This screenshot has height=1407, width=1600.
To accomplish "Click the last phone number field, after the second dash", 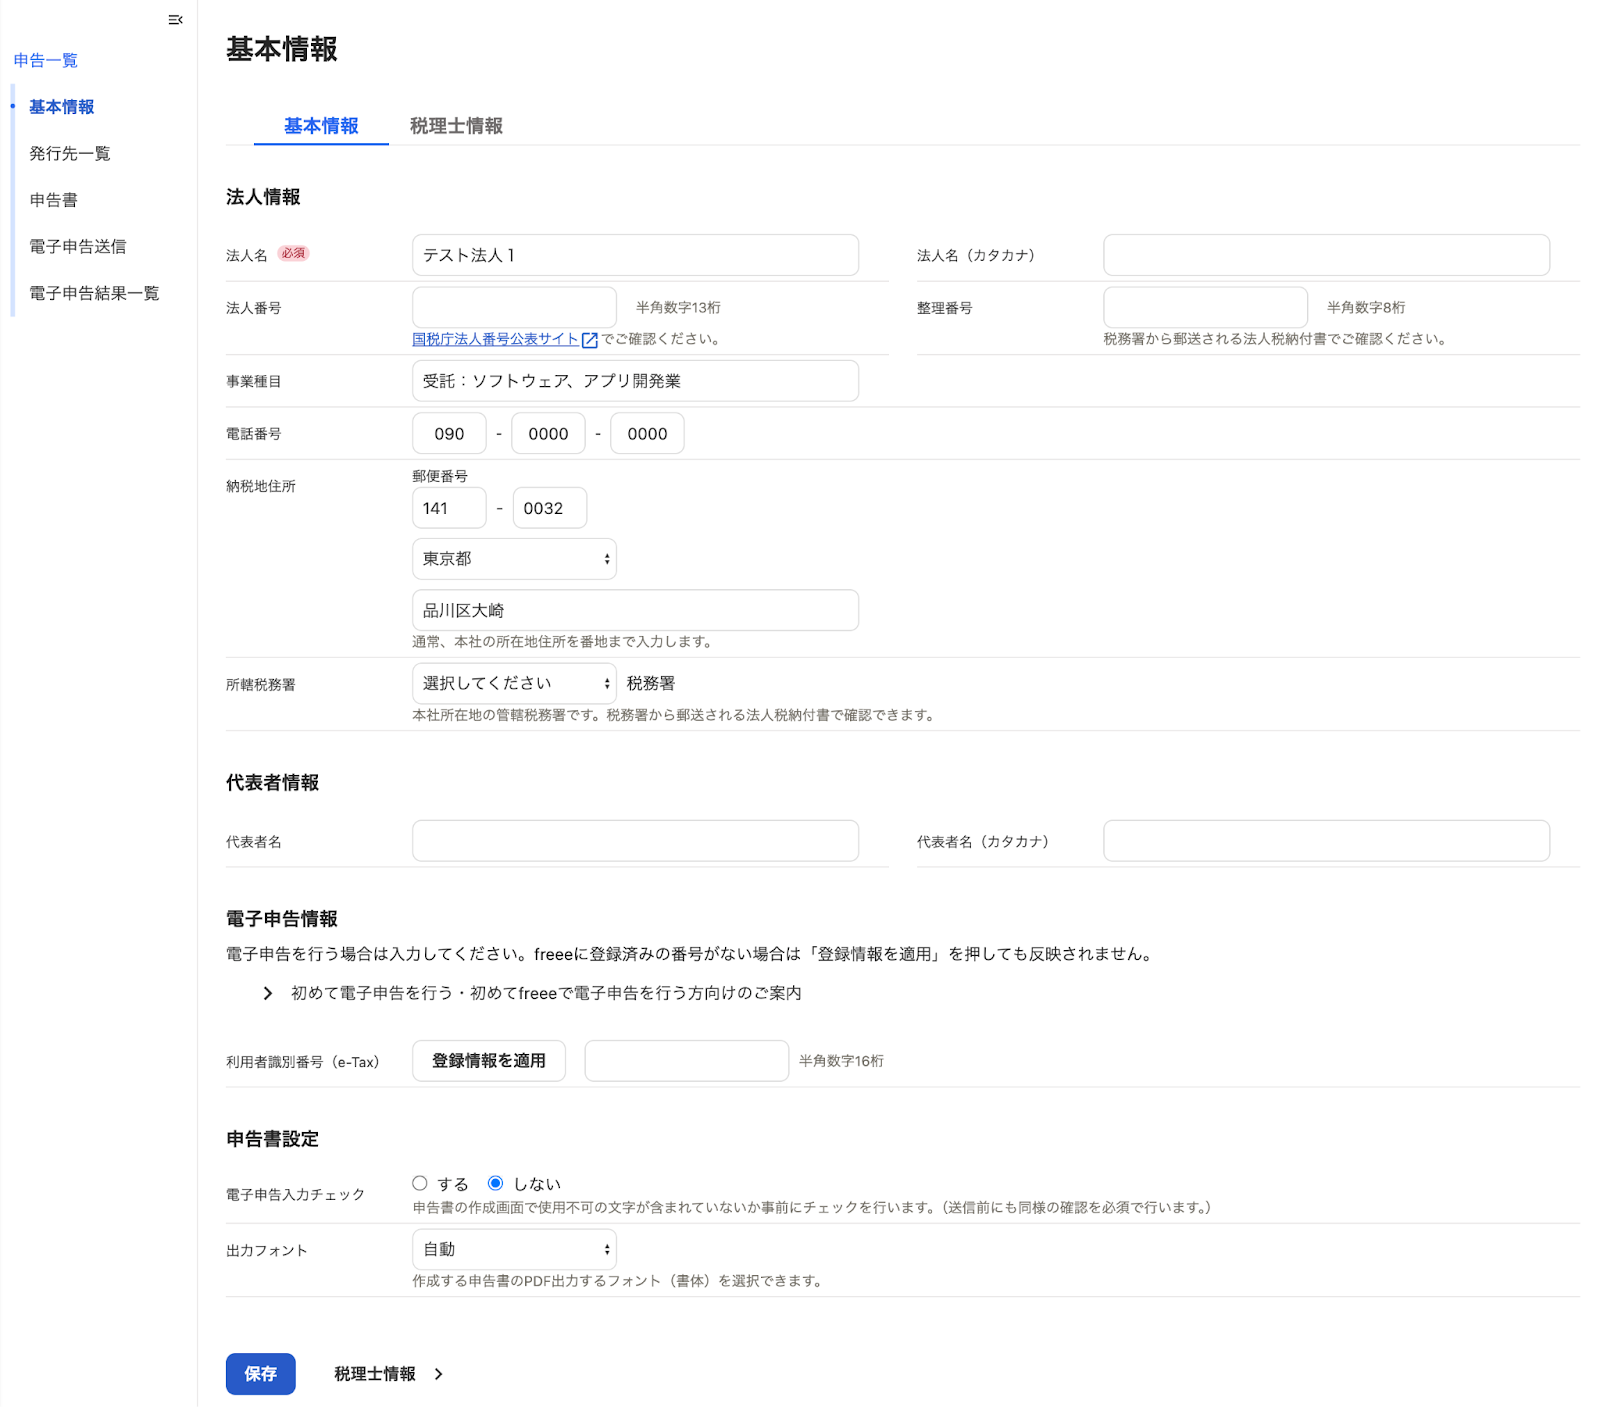I will [x=647, y=434].
